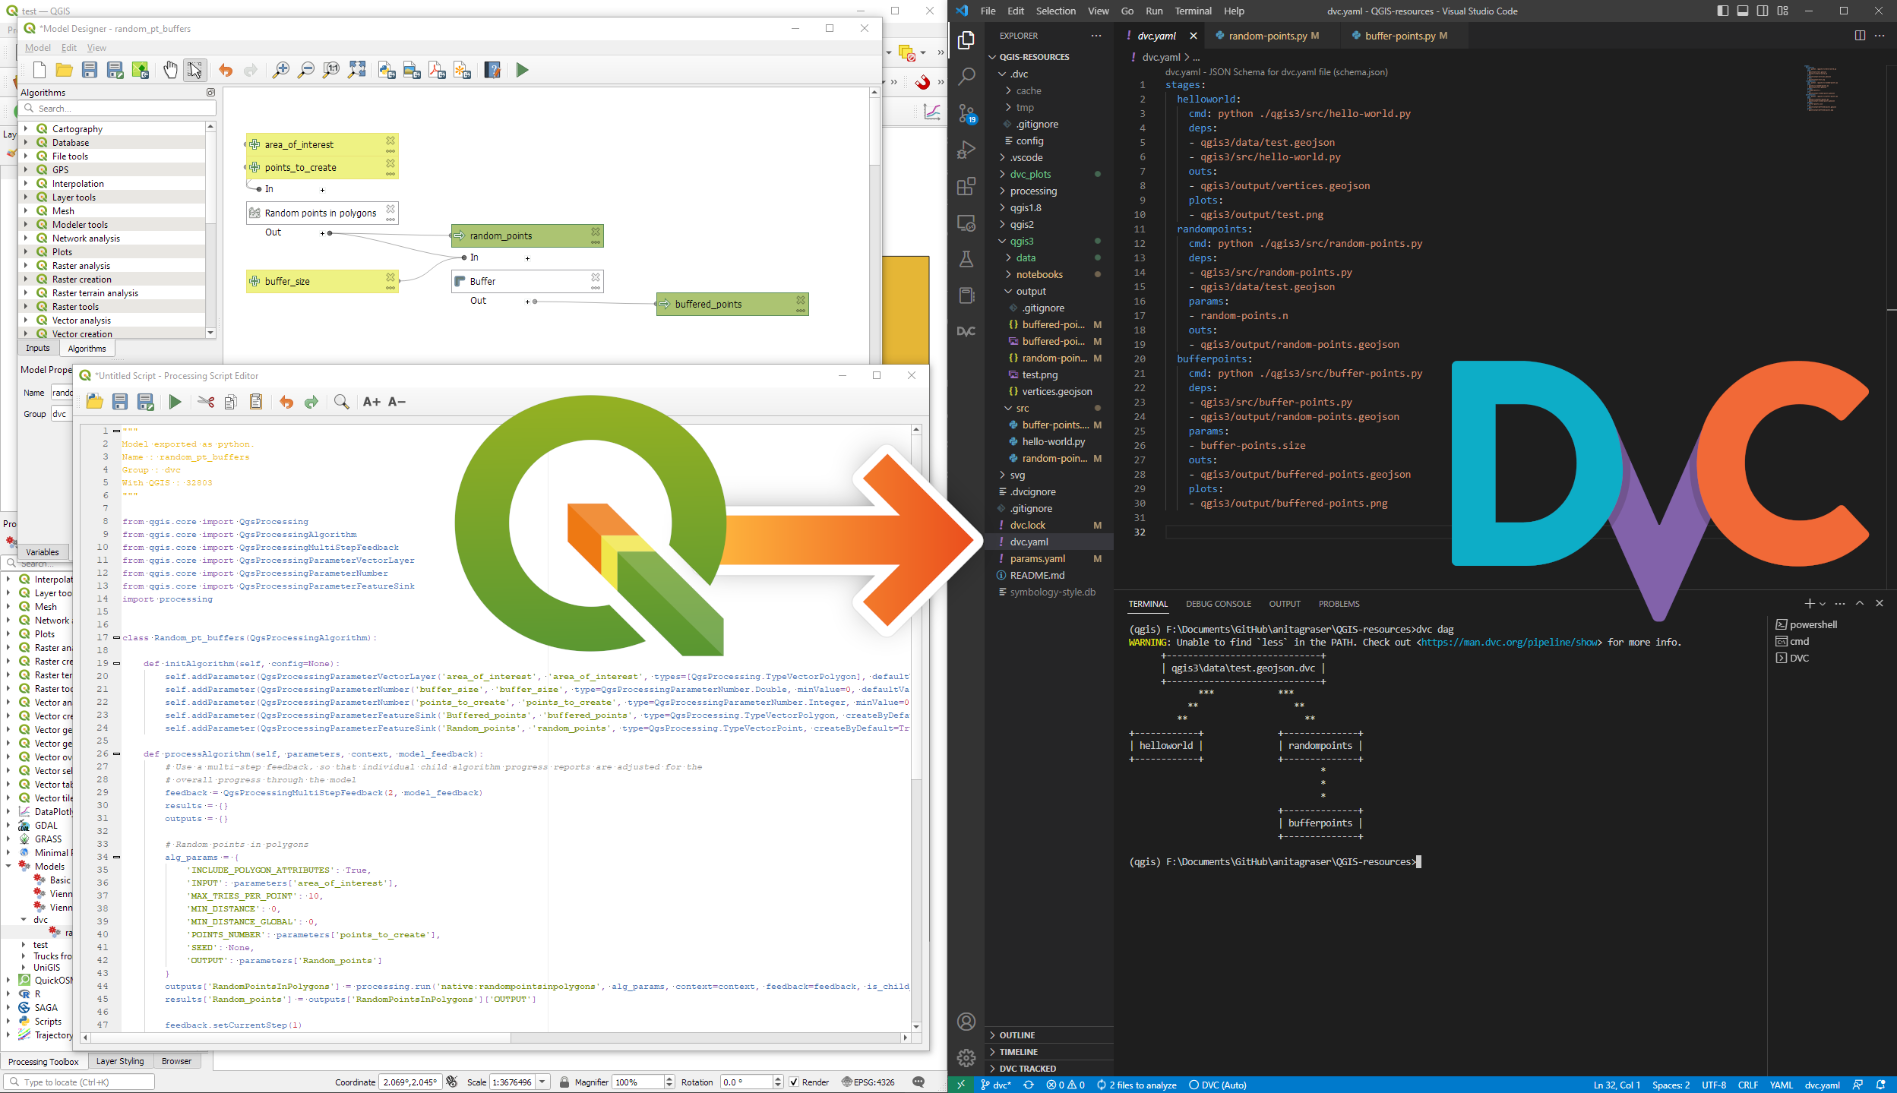Click man.dvc.org pipeline link in terminal
Viewport: 1897px width, 1093px height.
point(1510,642)
